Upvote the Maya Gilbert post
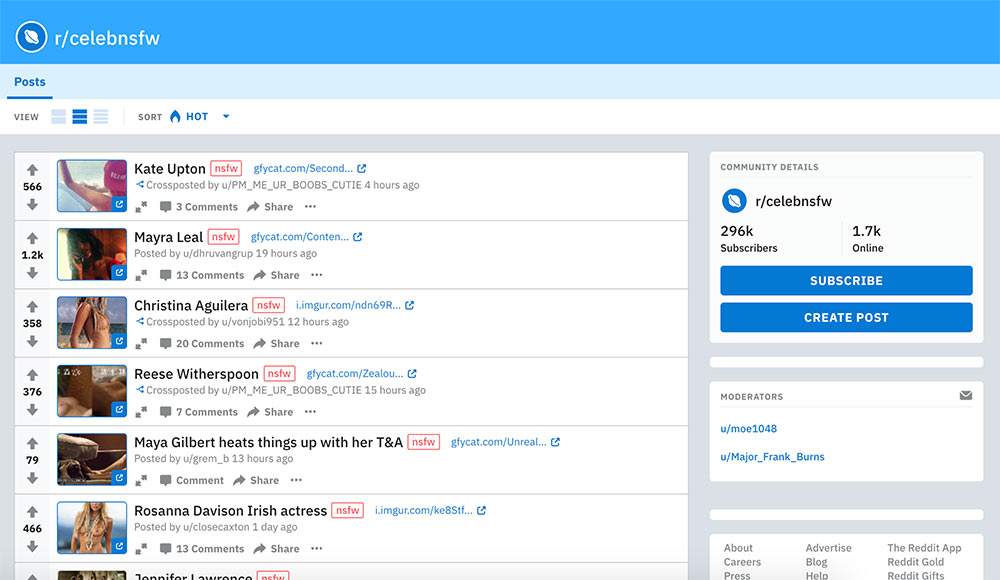The width and height of the screenshot is (1000, 580). [x=33, y=443]
